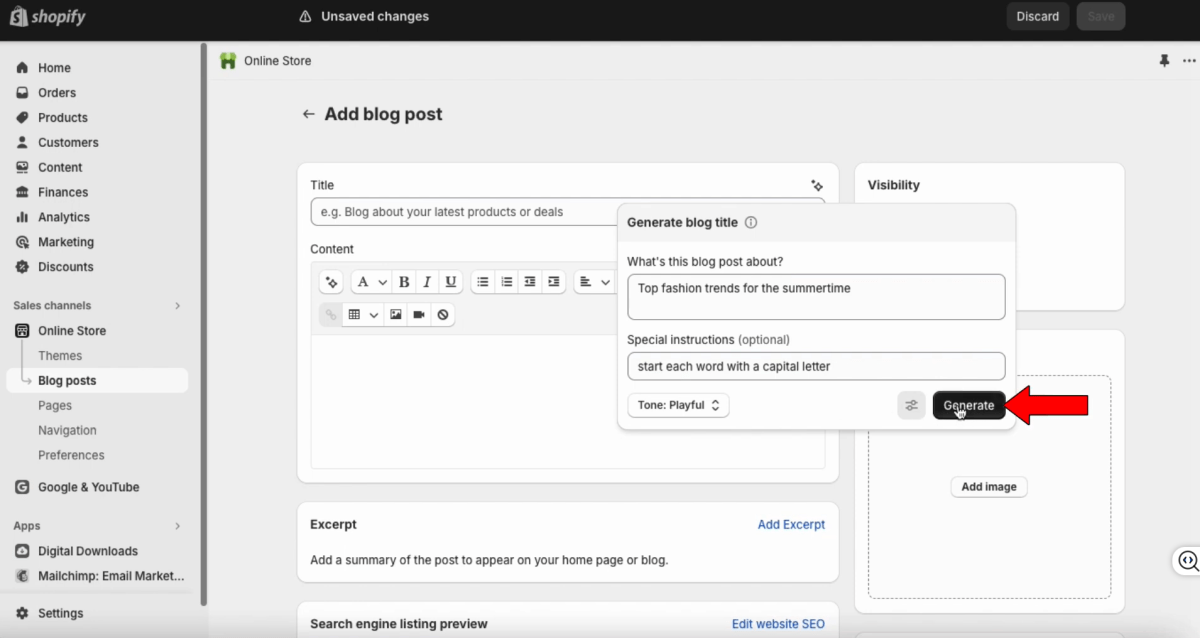The height and width of the screenshot is (638, 1200).
Task: Click the Add Excerpt link
Action: (791, 524)
